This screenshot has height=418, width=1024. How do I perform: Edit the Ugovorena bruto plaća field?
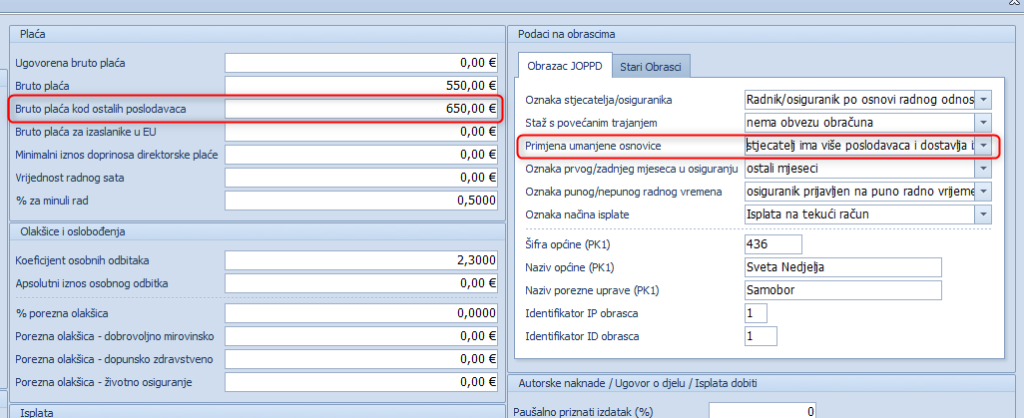pyautogui.click(x=362, y=63)
